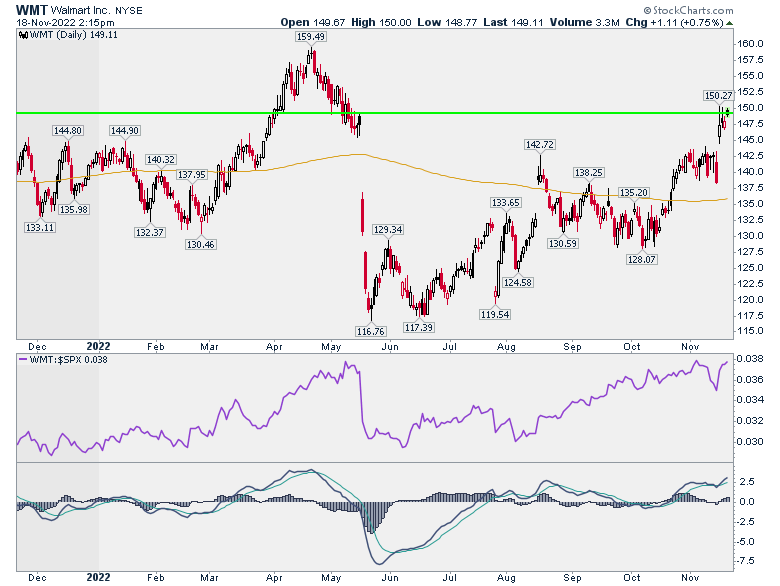Click the High 150.00 value in header
Viewport: 780px width, 586px height.
pos(381,22)
